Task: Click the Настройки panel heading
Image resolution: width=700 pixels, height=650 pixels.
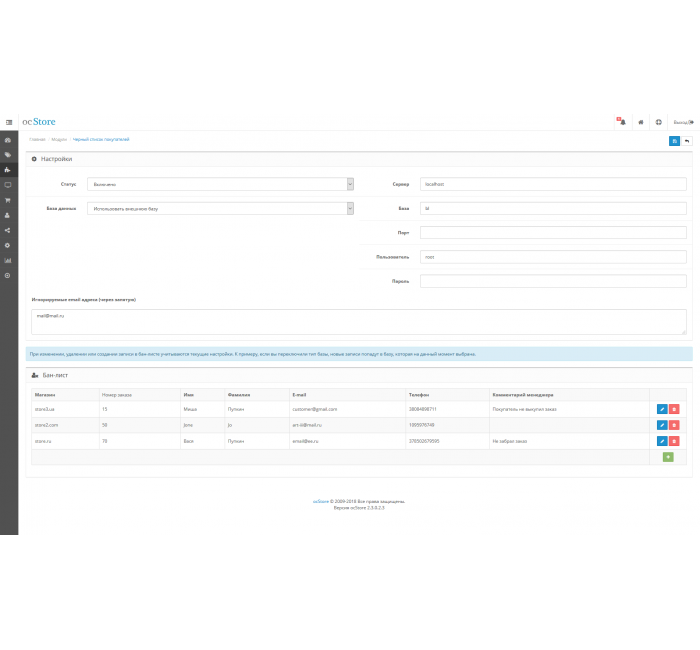Action: (x=52, y=159)
